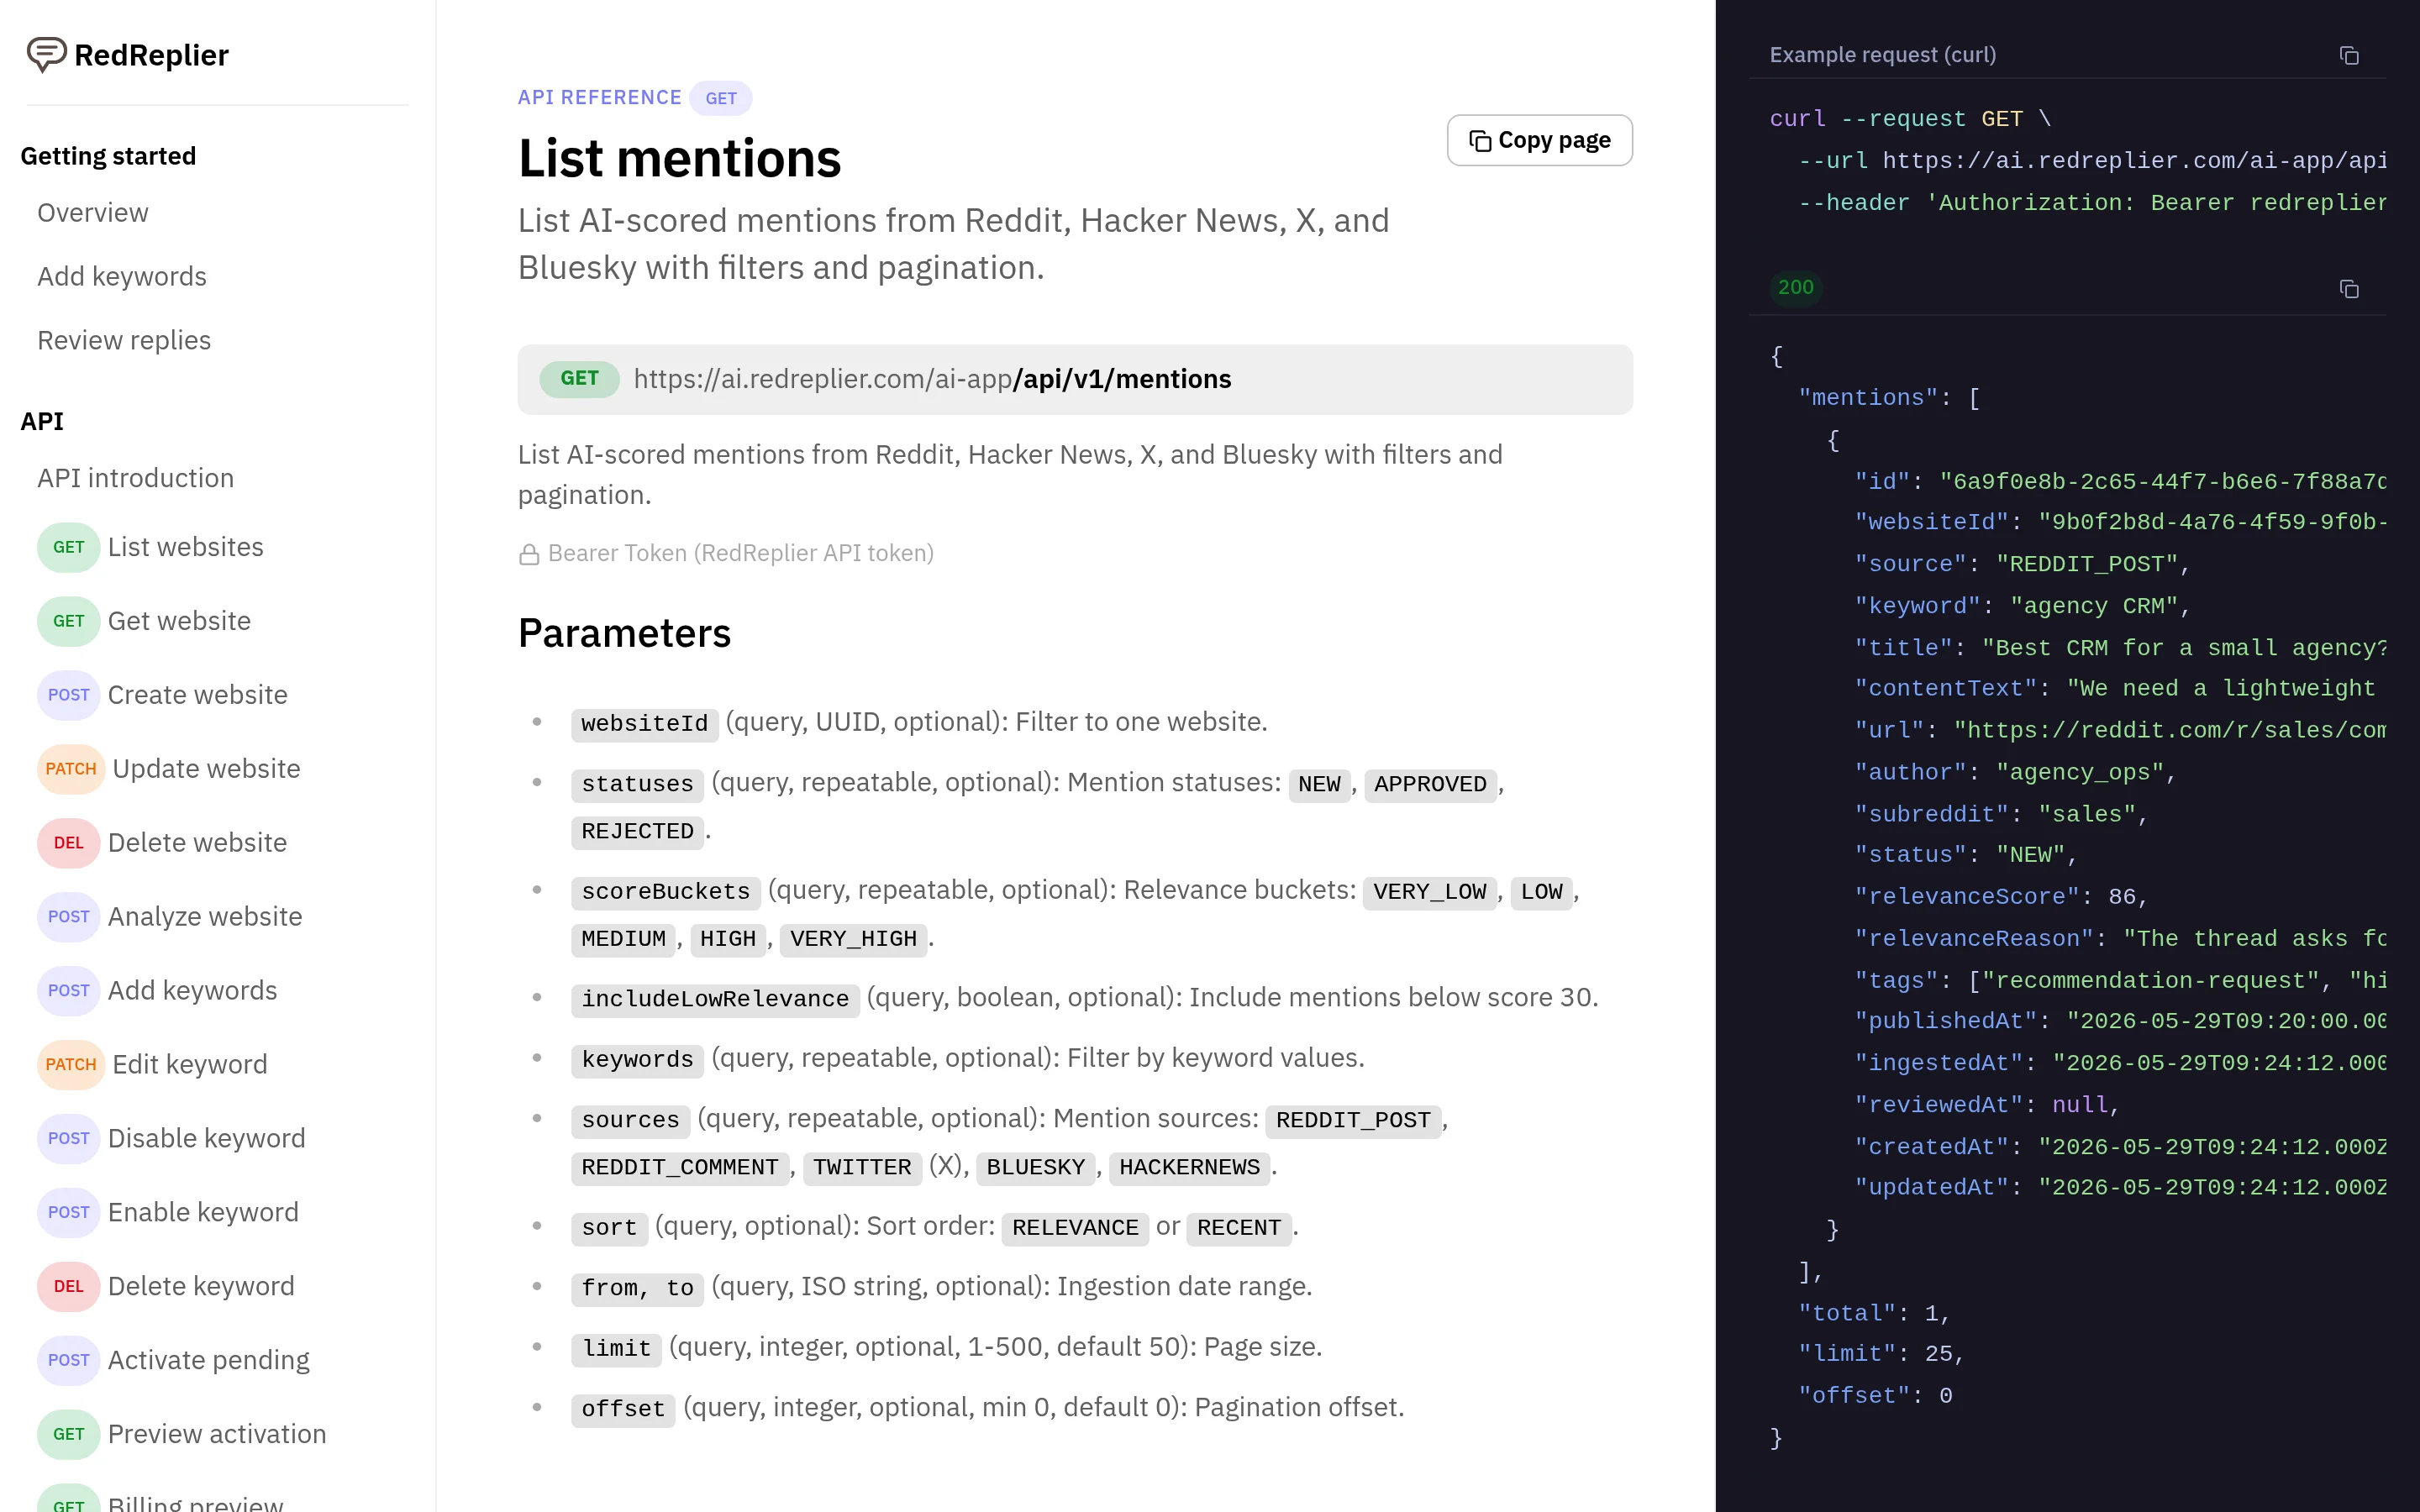The width and height of the screenshot is (2420, 1512).
Task: Click the GET method pill in the endpoint bar
Action: [579, 379]
